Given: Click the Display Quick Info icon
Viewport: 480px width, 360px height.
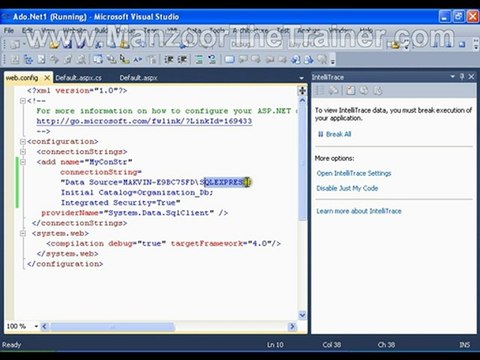Looking at the screenshot, I should click(x=124, y=59).
